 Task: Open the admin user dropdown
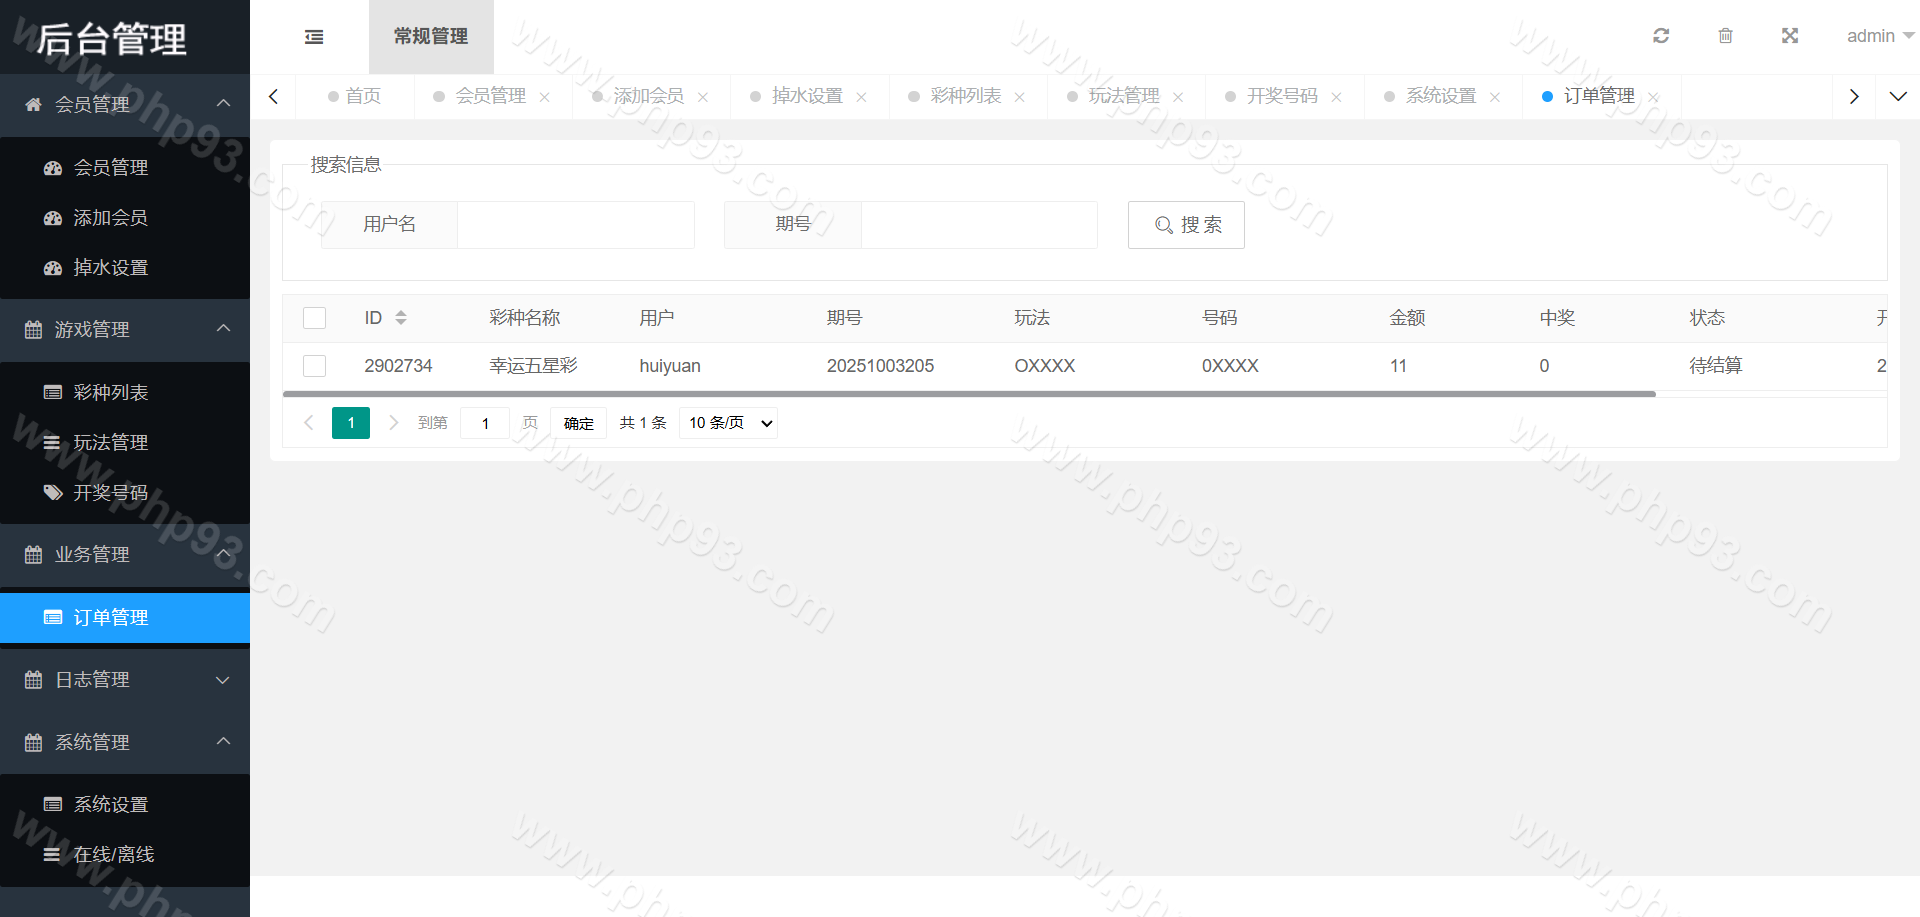[1879, 36]
